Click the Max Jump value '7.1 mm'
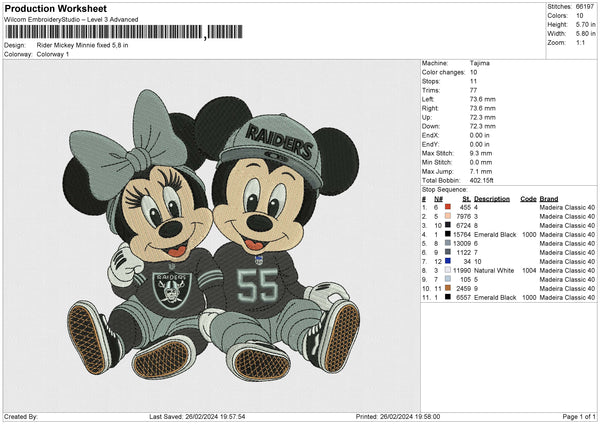Viewport: 600px width, 424px height. 481,171
